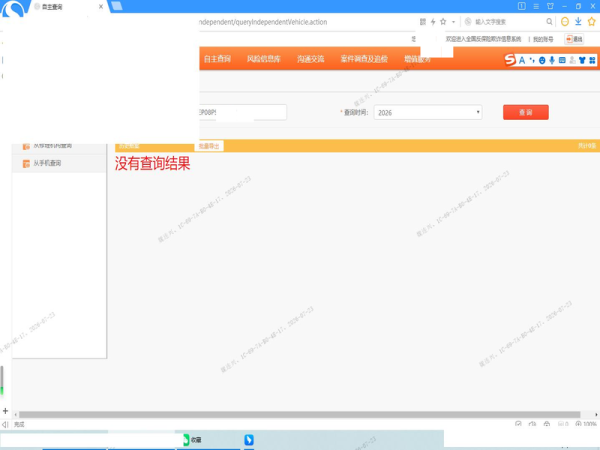Toggle Sogou punctuation mode icon

[532, 60]
